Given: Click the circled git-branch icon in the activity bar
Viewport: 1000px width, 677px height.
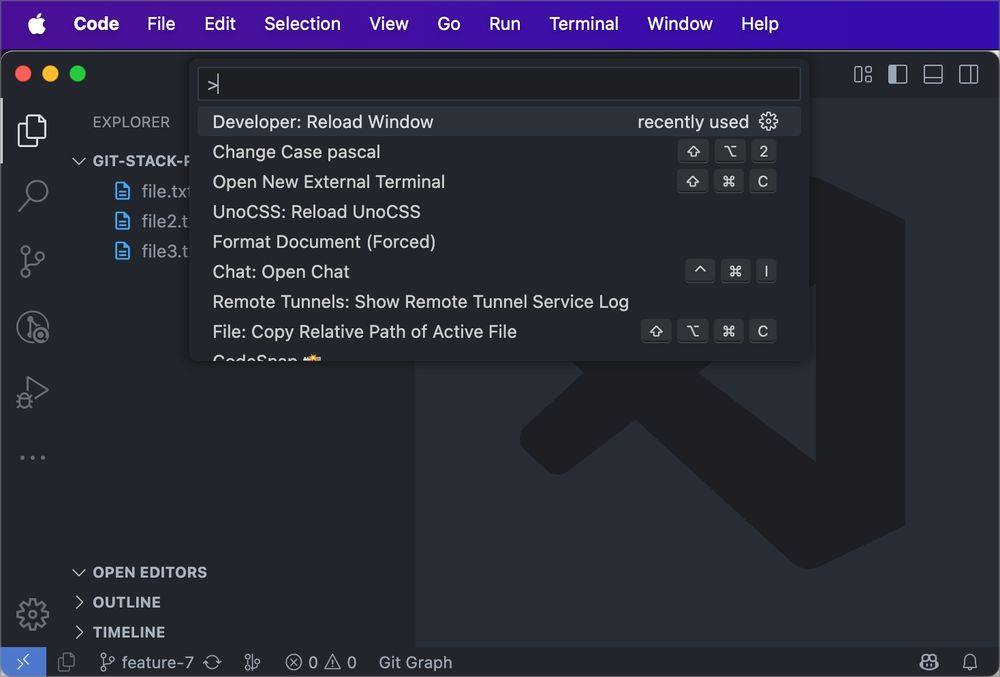Looking at the screenshot, I should click(32, 327).
